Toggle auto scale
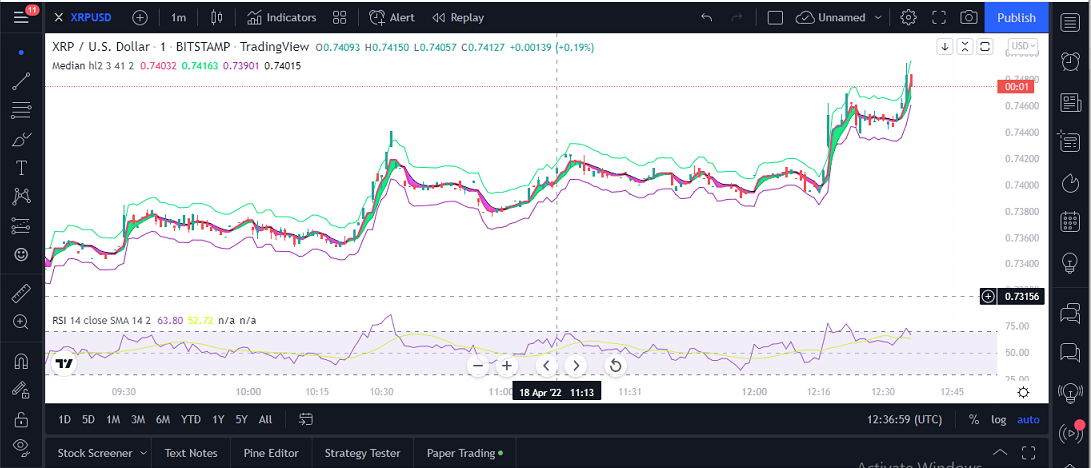 point(1028,419)
